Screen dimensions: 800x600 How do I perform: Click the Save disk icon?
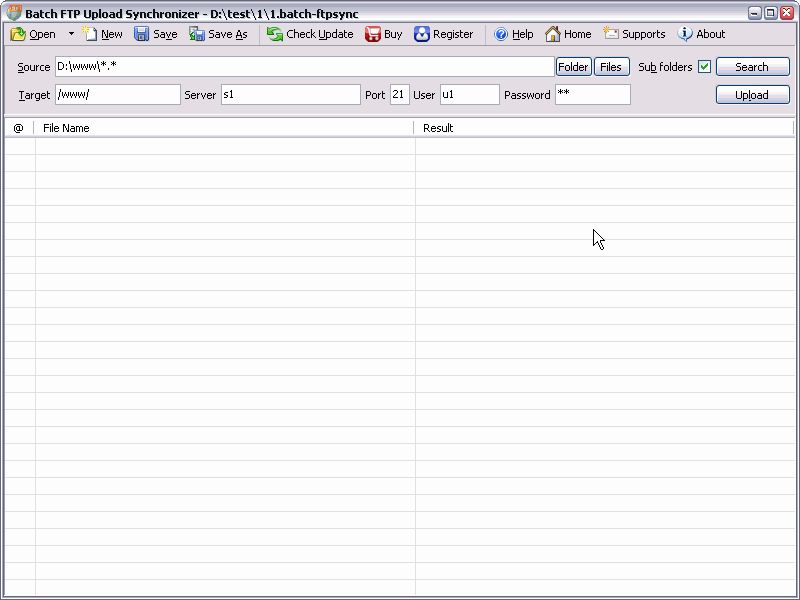[142, 34]
